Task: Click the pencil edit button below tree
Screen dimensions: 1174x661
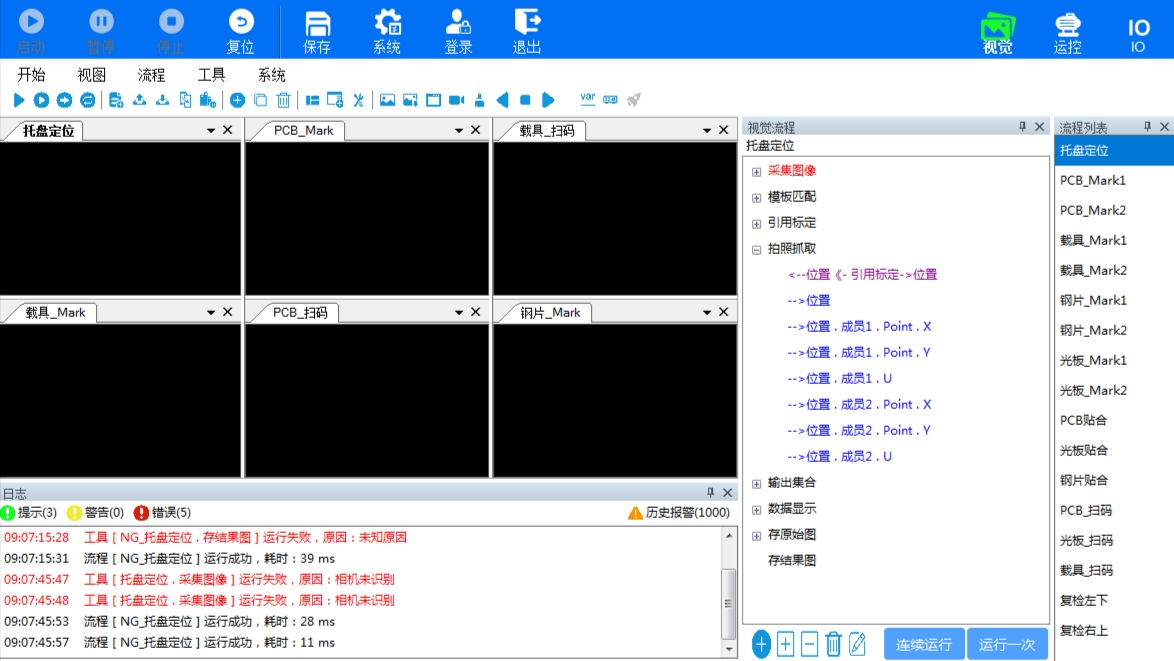Action: click(857, 644)
